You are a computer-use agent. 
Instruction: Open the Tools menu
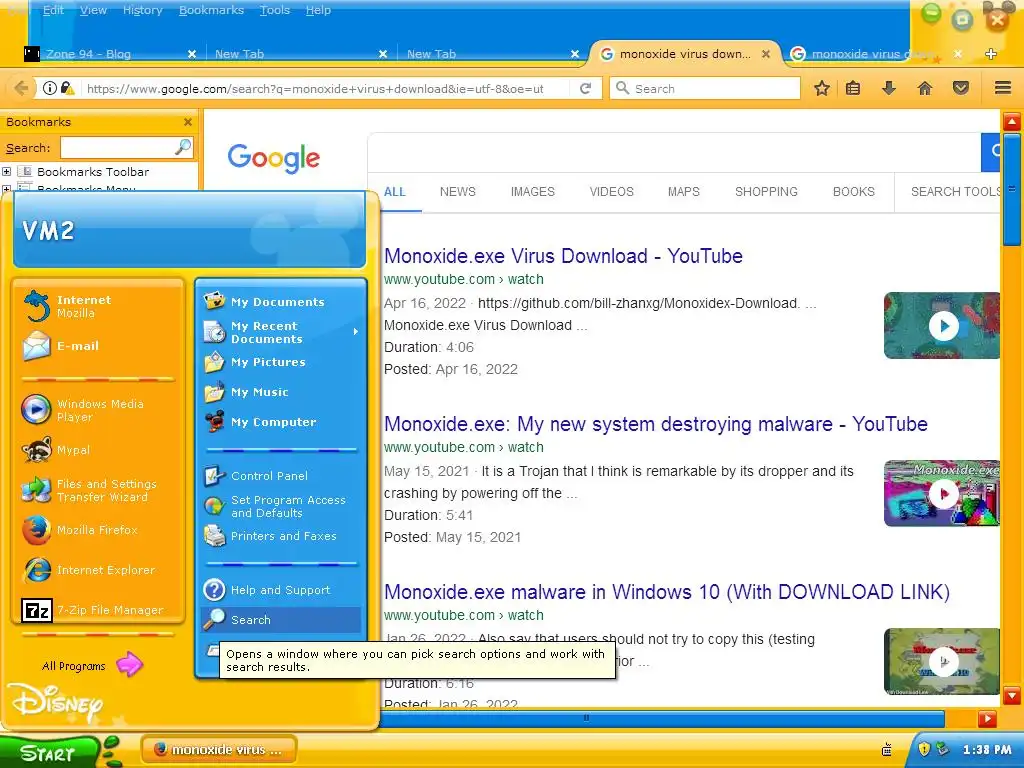274,10
